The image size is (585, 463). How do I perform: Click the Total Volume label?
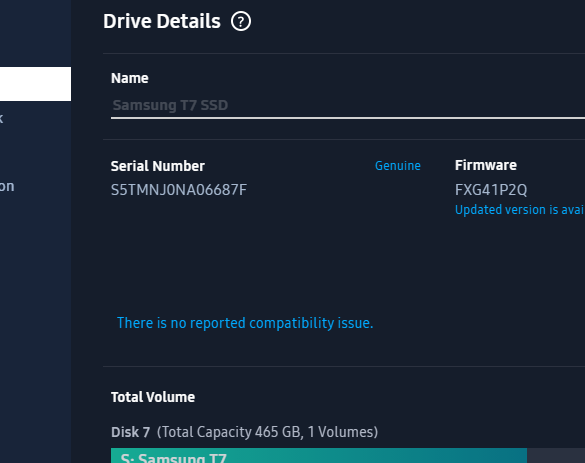(x=153, y=397)
